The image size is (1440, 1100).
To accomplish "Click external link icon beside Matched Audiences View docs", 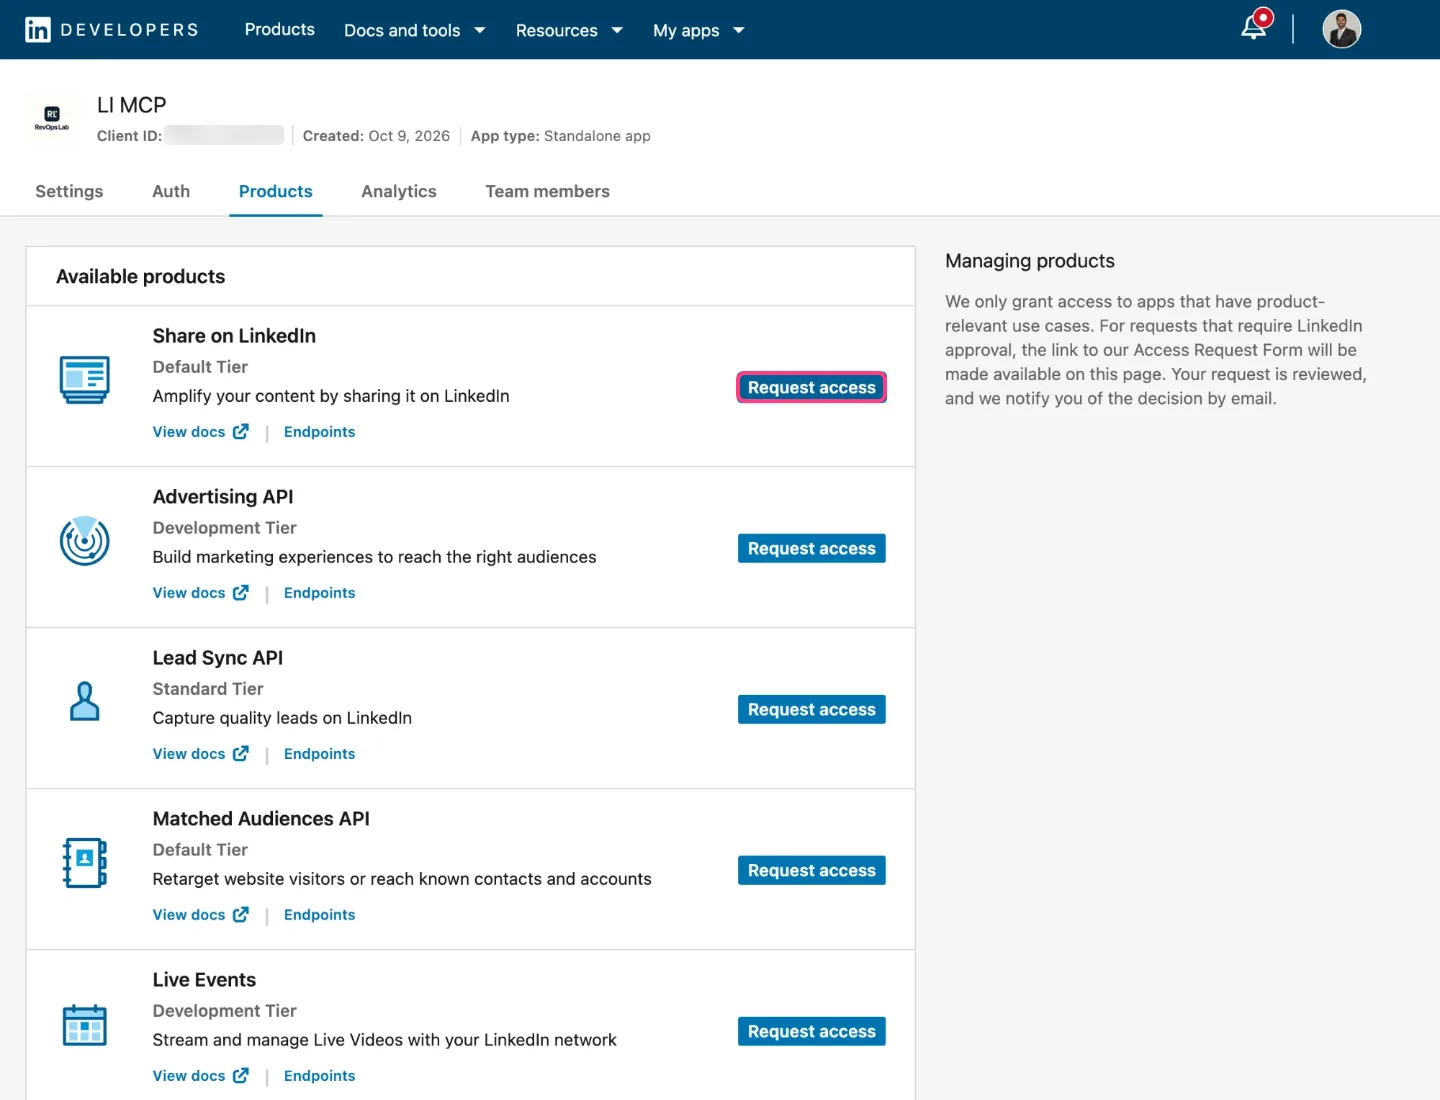I will tap(241, 915).
